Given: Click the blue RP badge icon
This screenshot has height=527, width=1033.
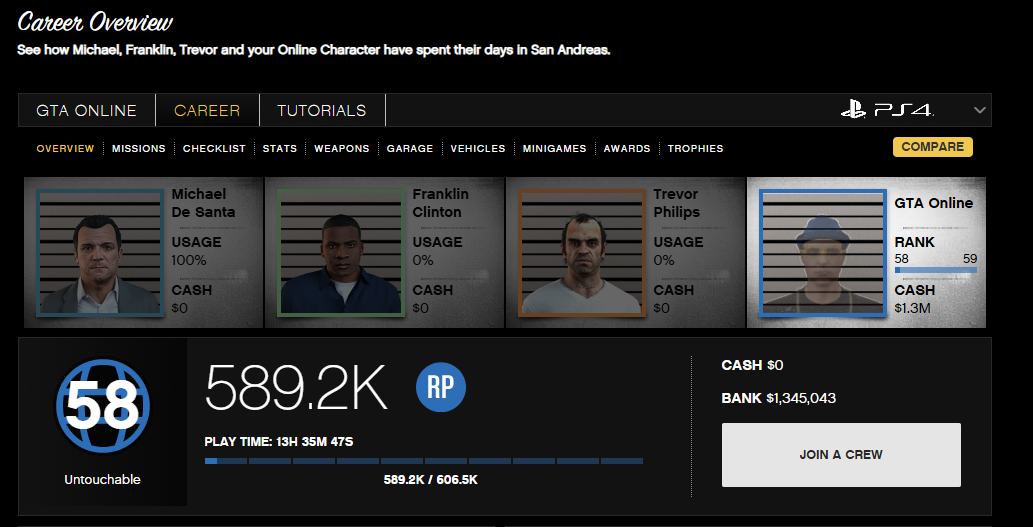Looking at the screenshot, I should tap(441, 387).
